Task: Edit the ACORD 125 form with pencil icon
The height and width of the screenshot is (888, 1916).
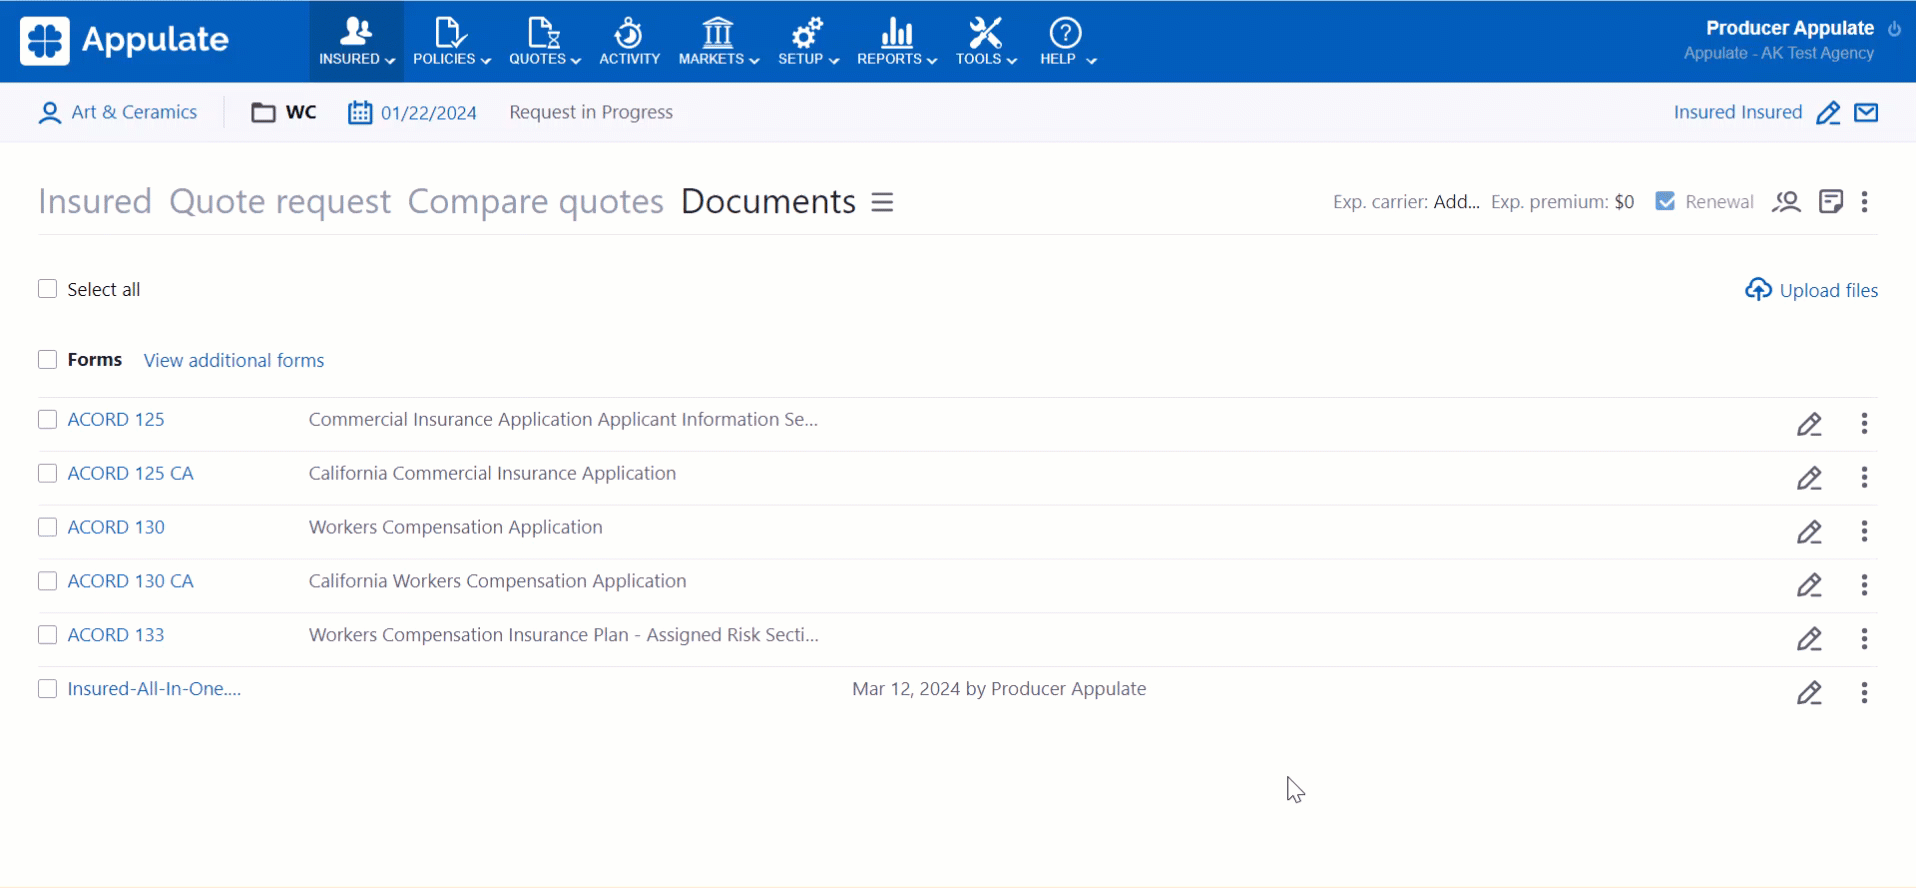Action: (x=1809, y=424)
